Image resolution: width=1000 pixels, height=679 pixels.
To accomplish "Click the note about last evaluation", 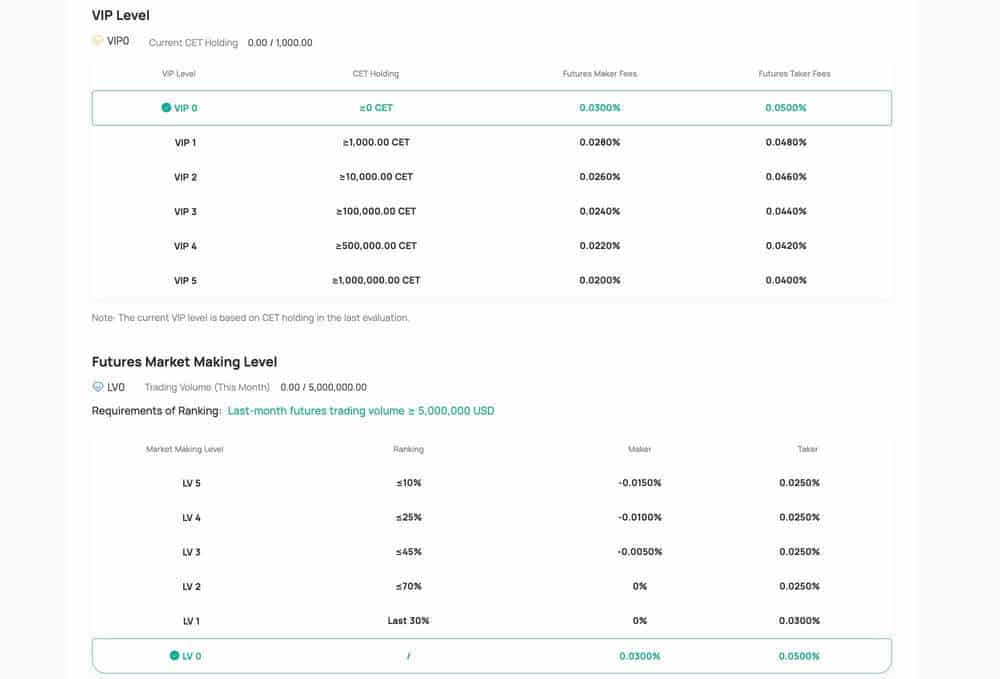I will pos(251,318).
